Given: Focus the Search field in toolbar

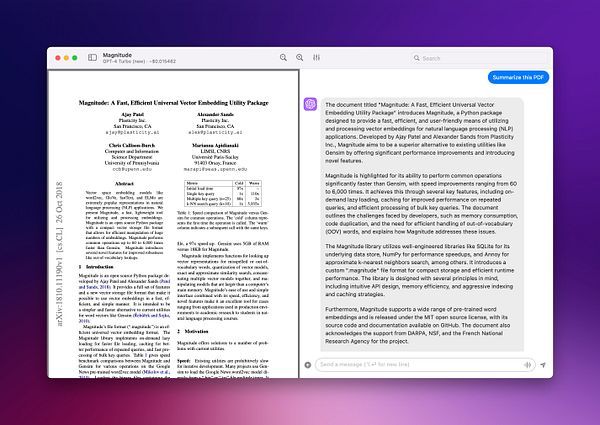Looking at the screenshot, I should [x=479, y=58].
